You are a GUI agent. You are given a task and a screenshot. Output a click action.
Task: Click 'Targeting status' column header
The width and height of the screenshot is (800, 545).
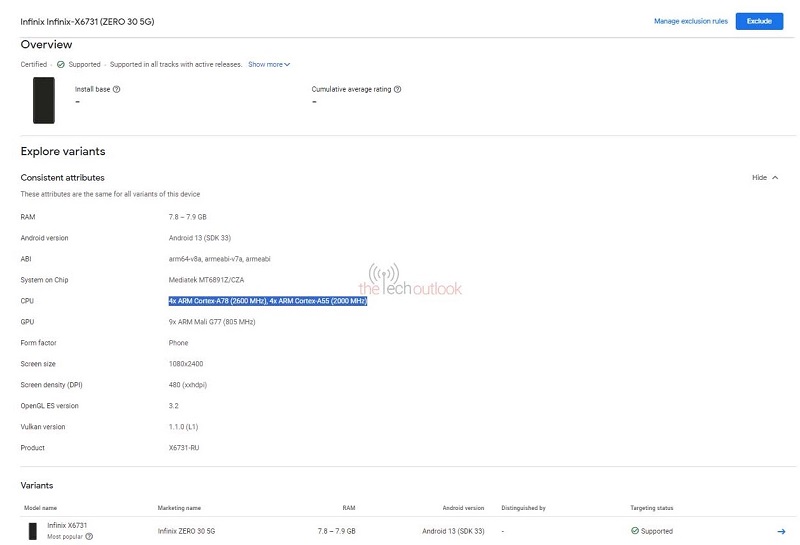[652, 508]
